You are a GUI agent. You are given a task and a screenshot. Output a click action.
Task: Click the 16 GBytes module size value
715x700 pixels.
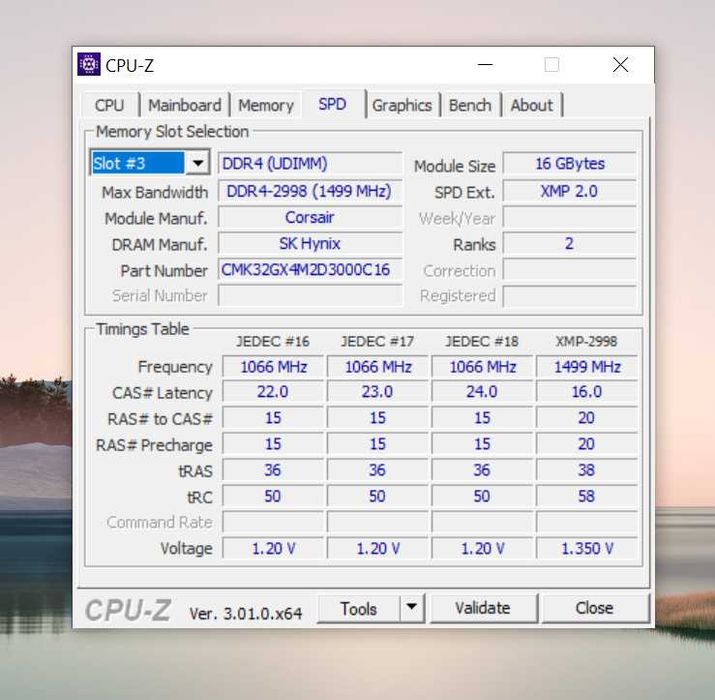click(570, 163)
